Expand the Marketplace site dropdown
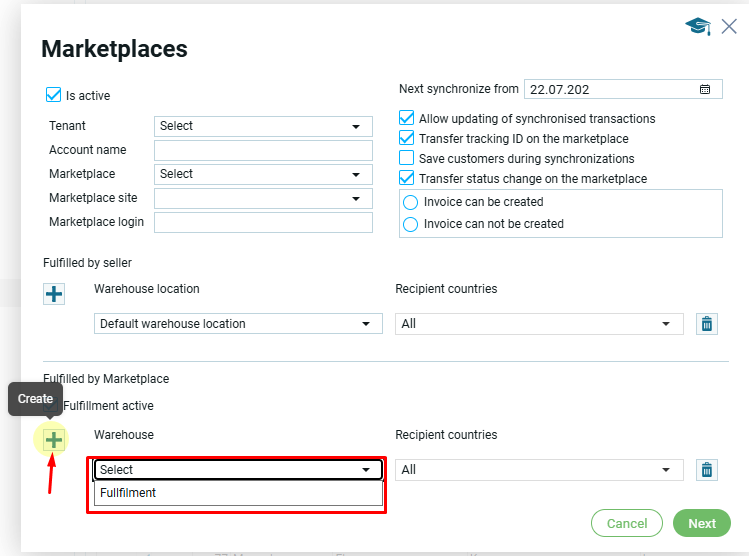 tap(263, 198)
